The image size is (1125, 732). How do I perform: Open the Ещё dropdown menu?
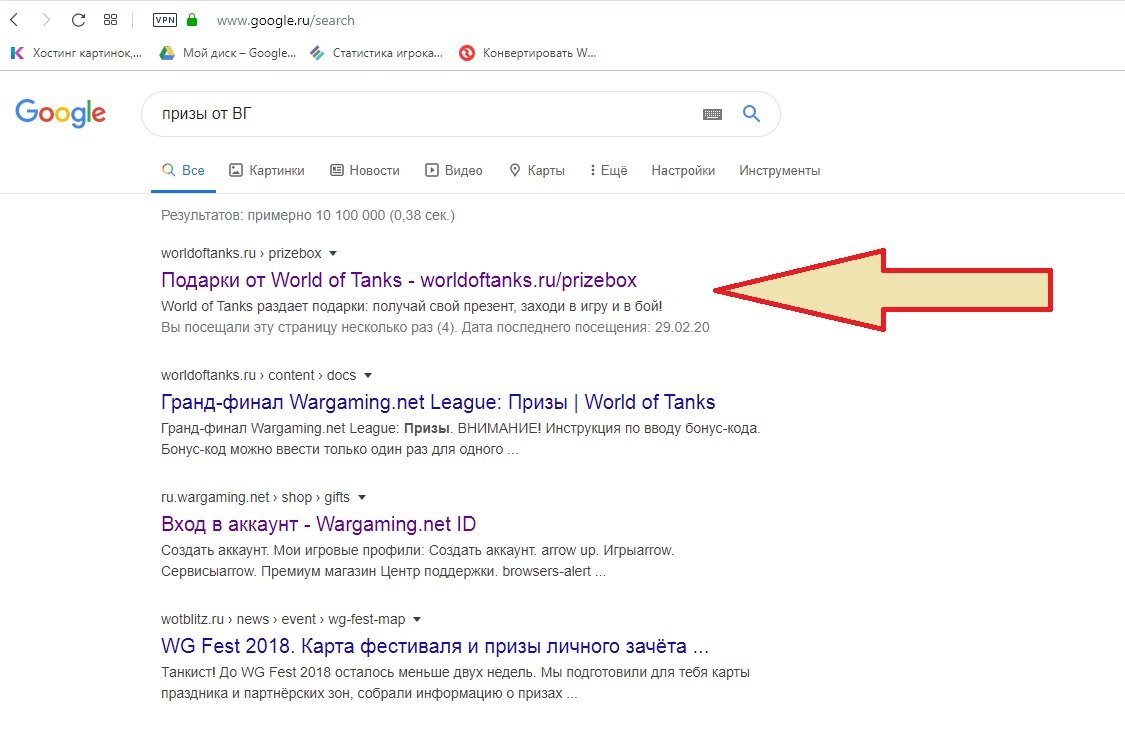[608, 170]
